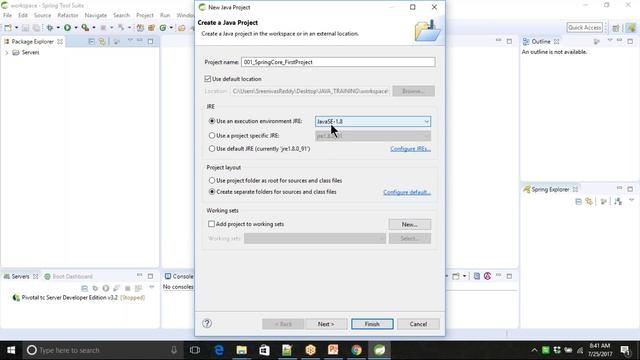The width and height of the screenshot is (640, 360).
Task: Click the Debug bug icon in toolbar
Action: pyautogui.click(x=50, y=28)
